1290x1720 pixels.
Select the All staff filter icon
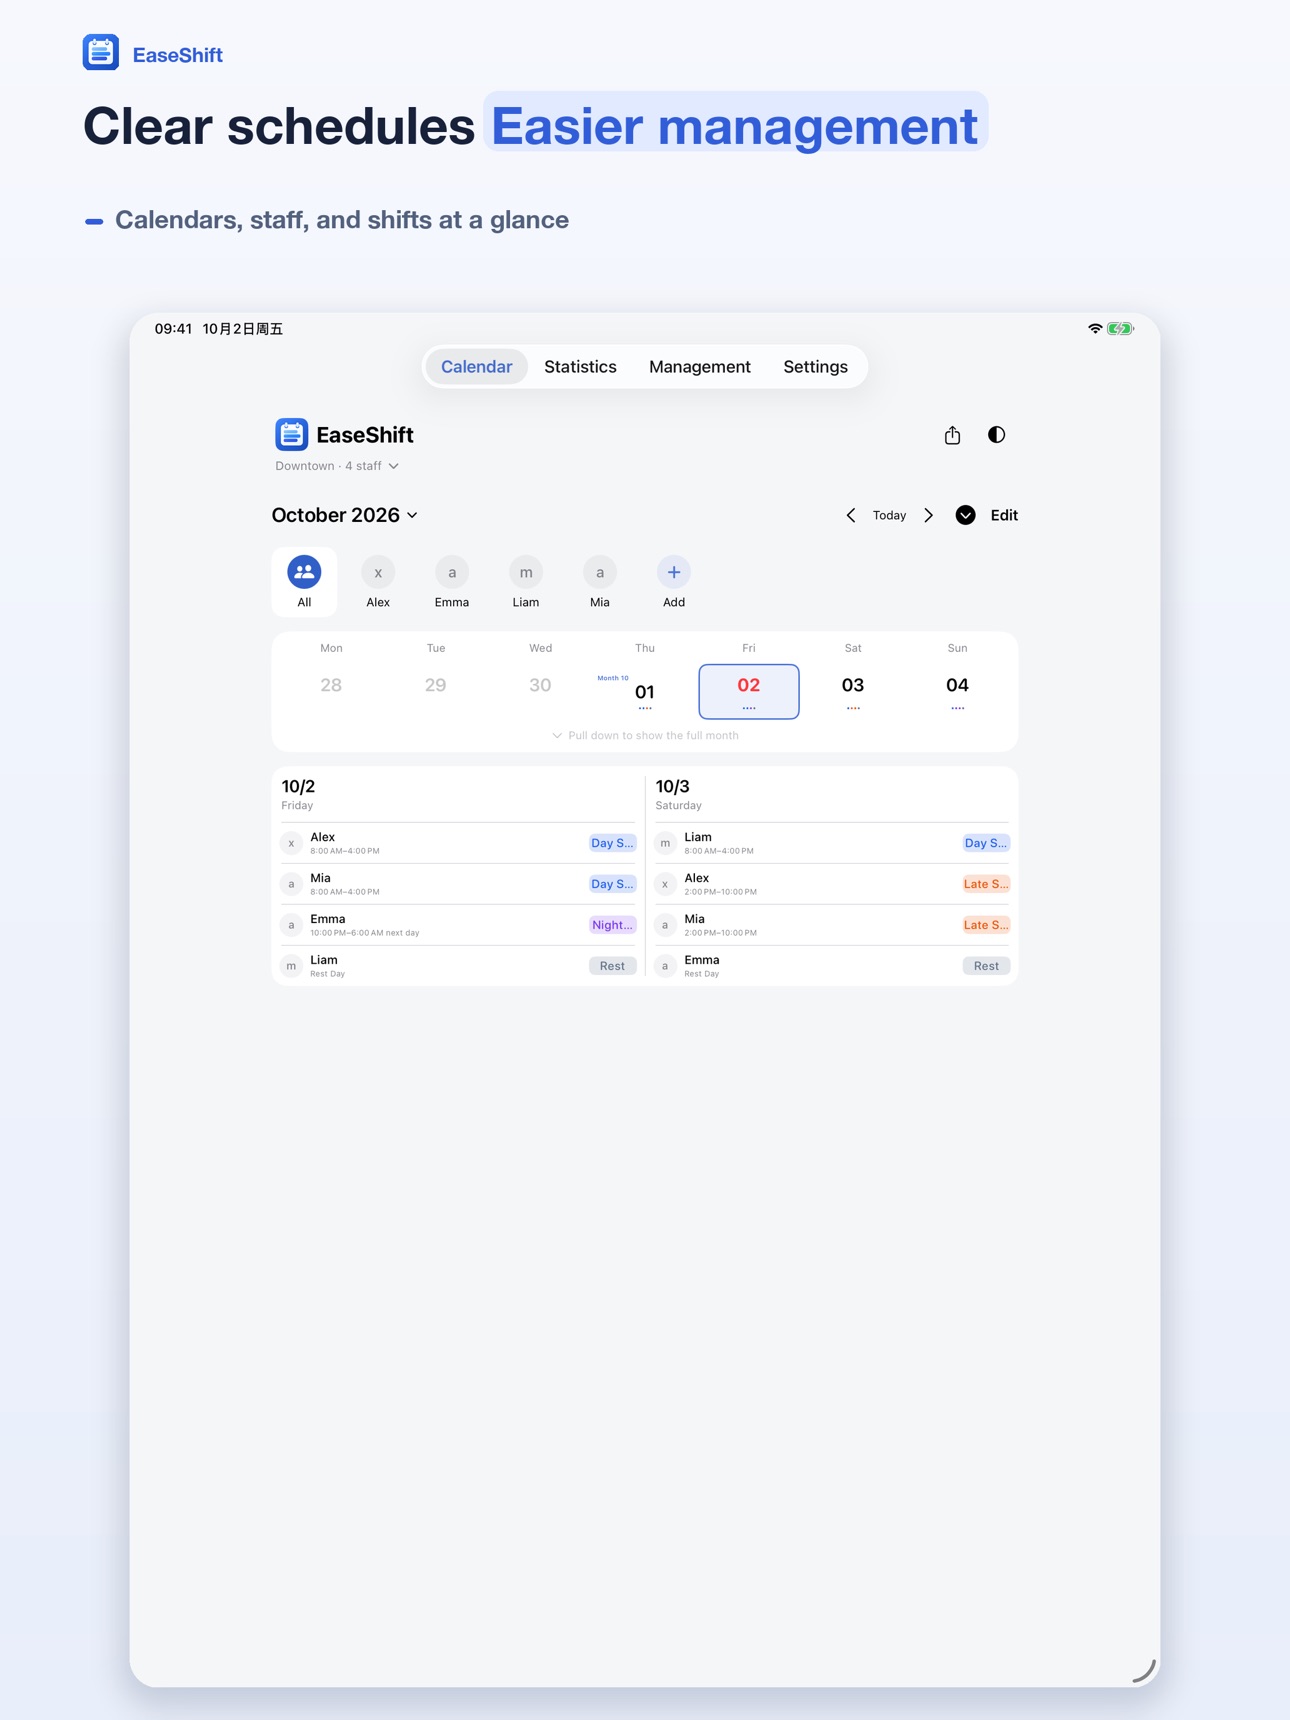[304, 572]
